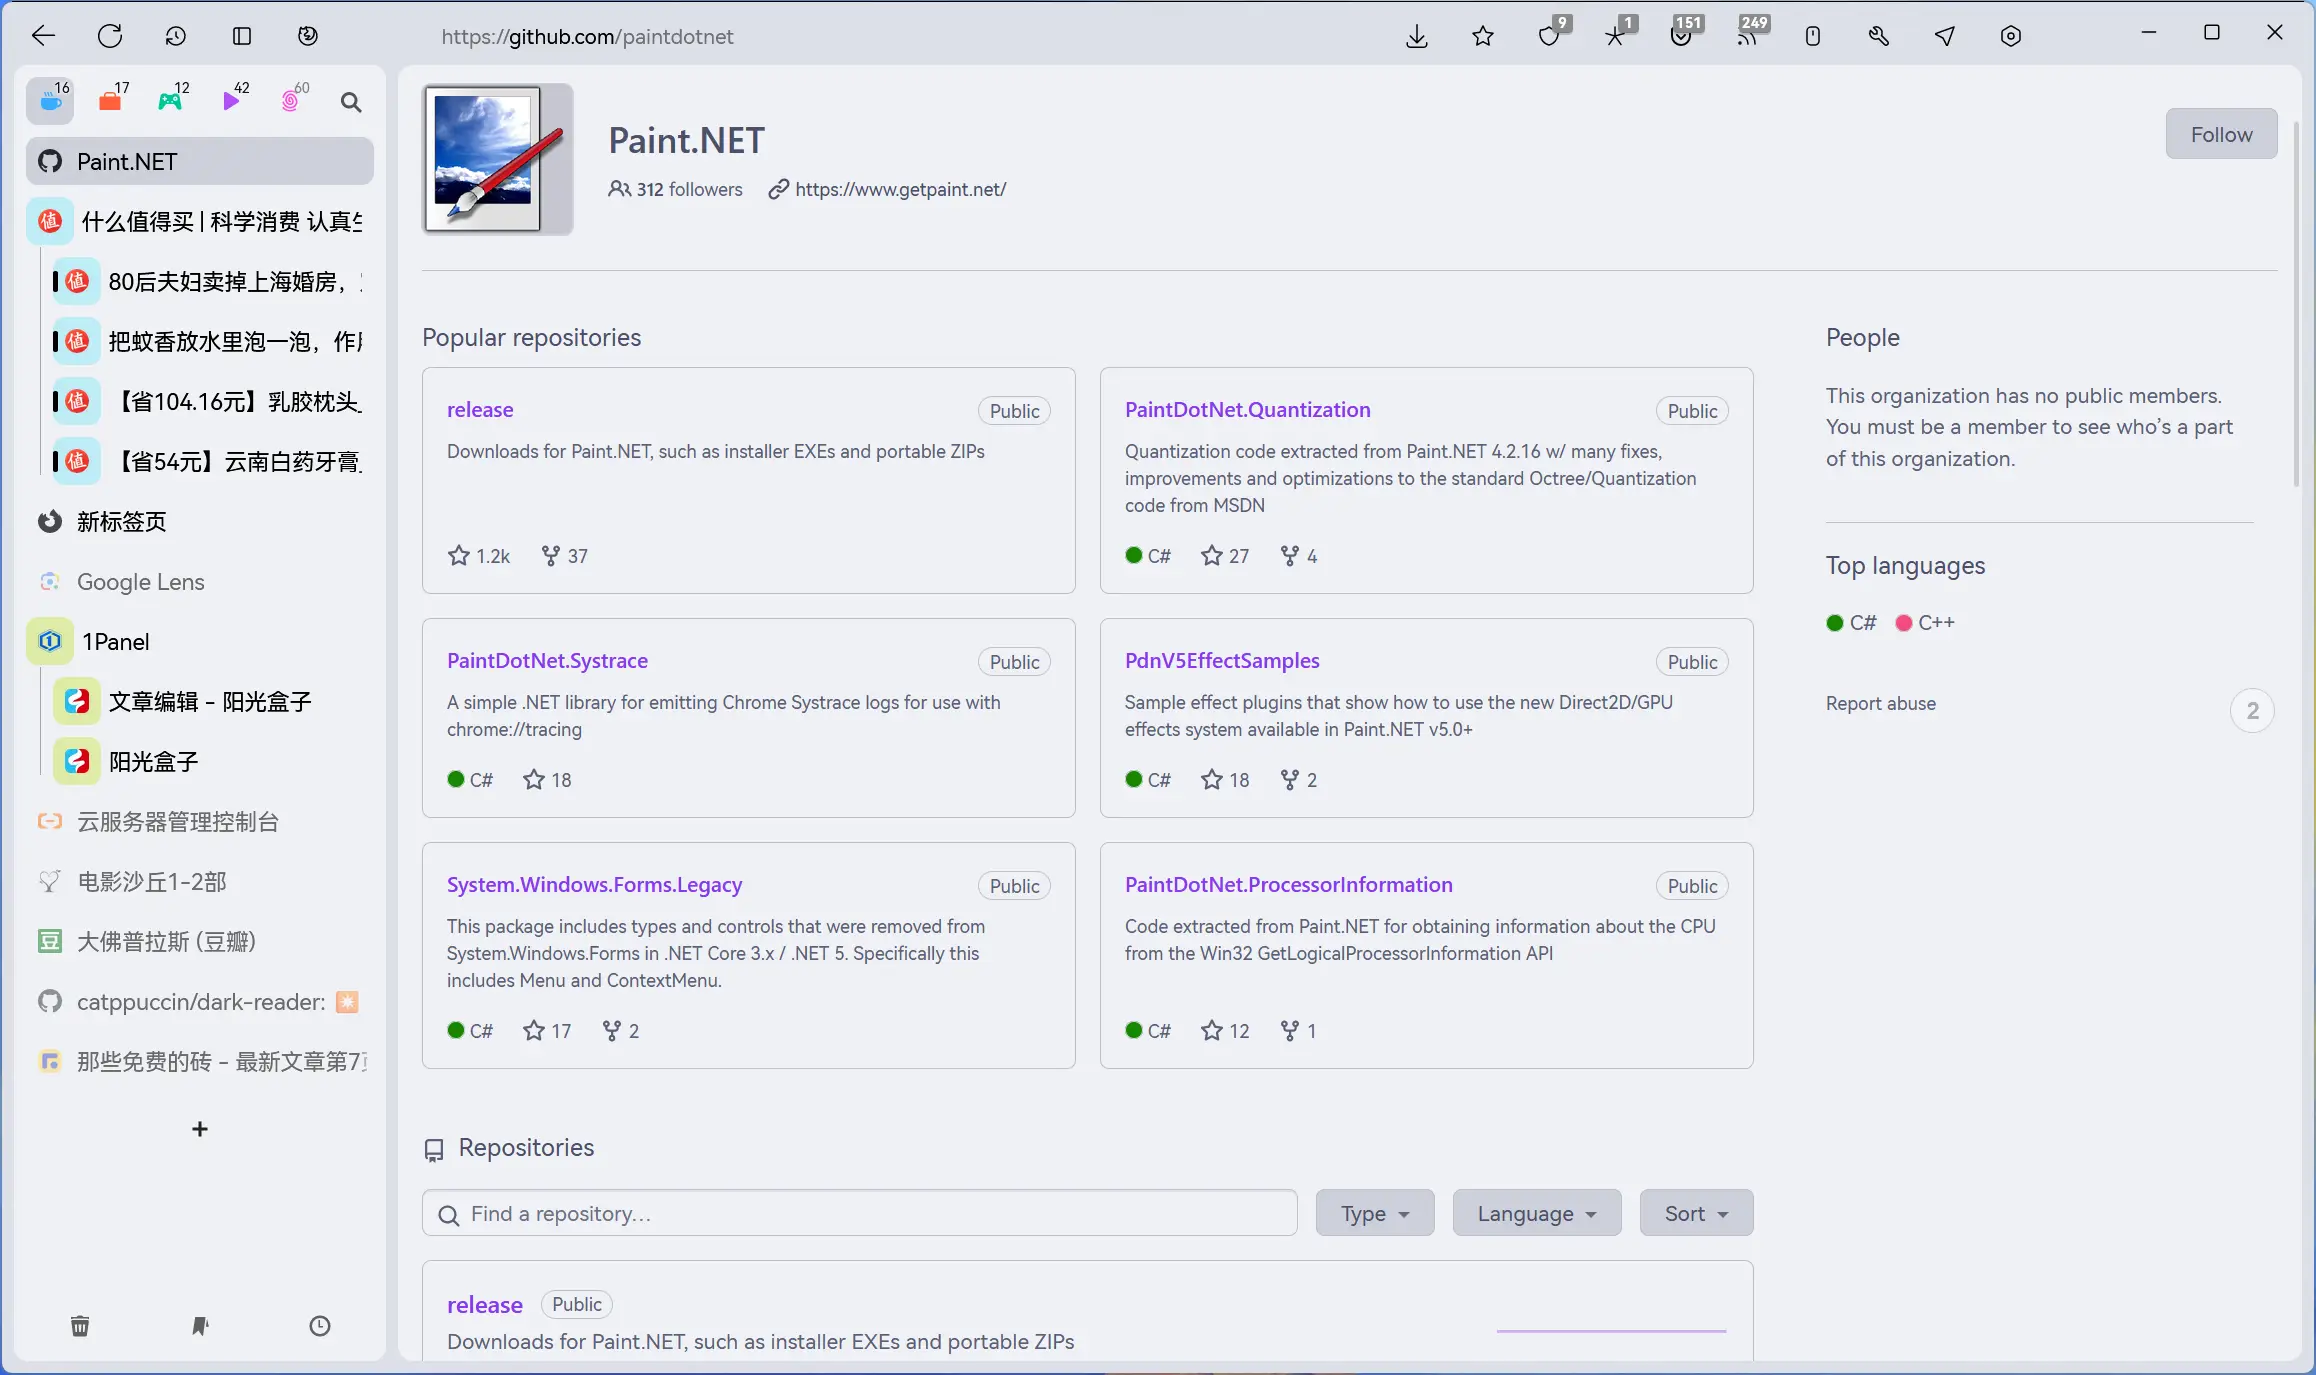Switch to the game controller workspace with 12 tabs
The height and width of the screenshot is (1375, 2316).
tap(172, 100)
